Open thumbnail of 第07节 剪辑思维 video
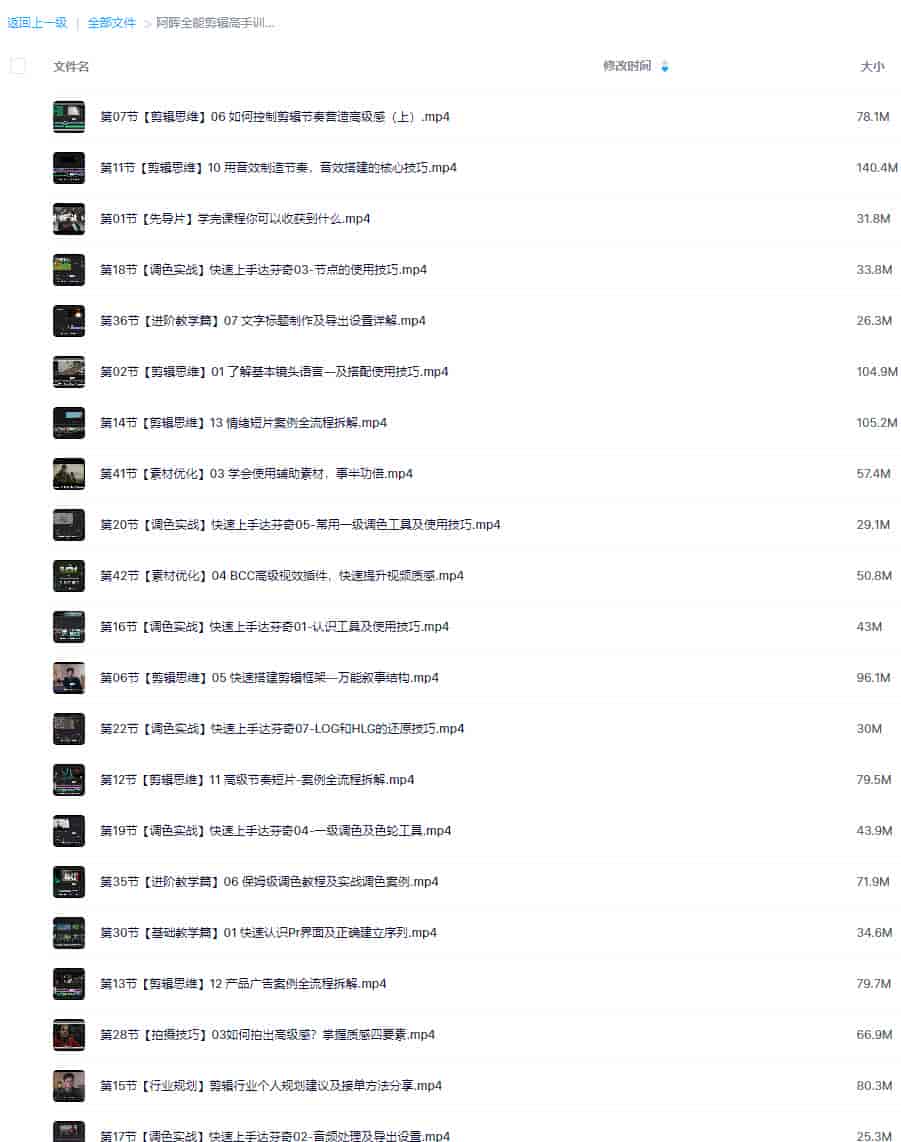The width and height of the screenshot is (901, 1142). pyautogui.click(x=68, y=117)
